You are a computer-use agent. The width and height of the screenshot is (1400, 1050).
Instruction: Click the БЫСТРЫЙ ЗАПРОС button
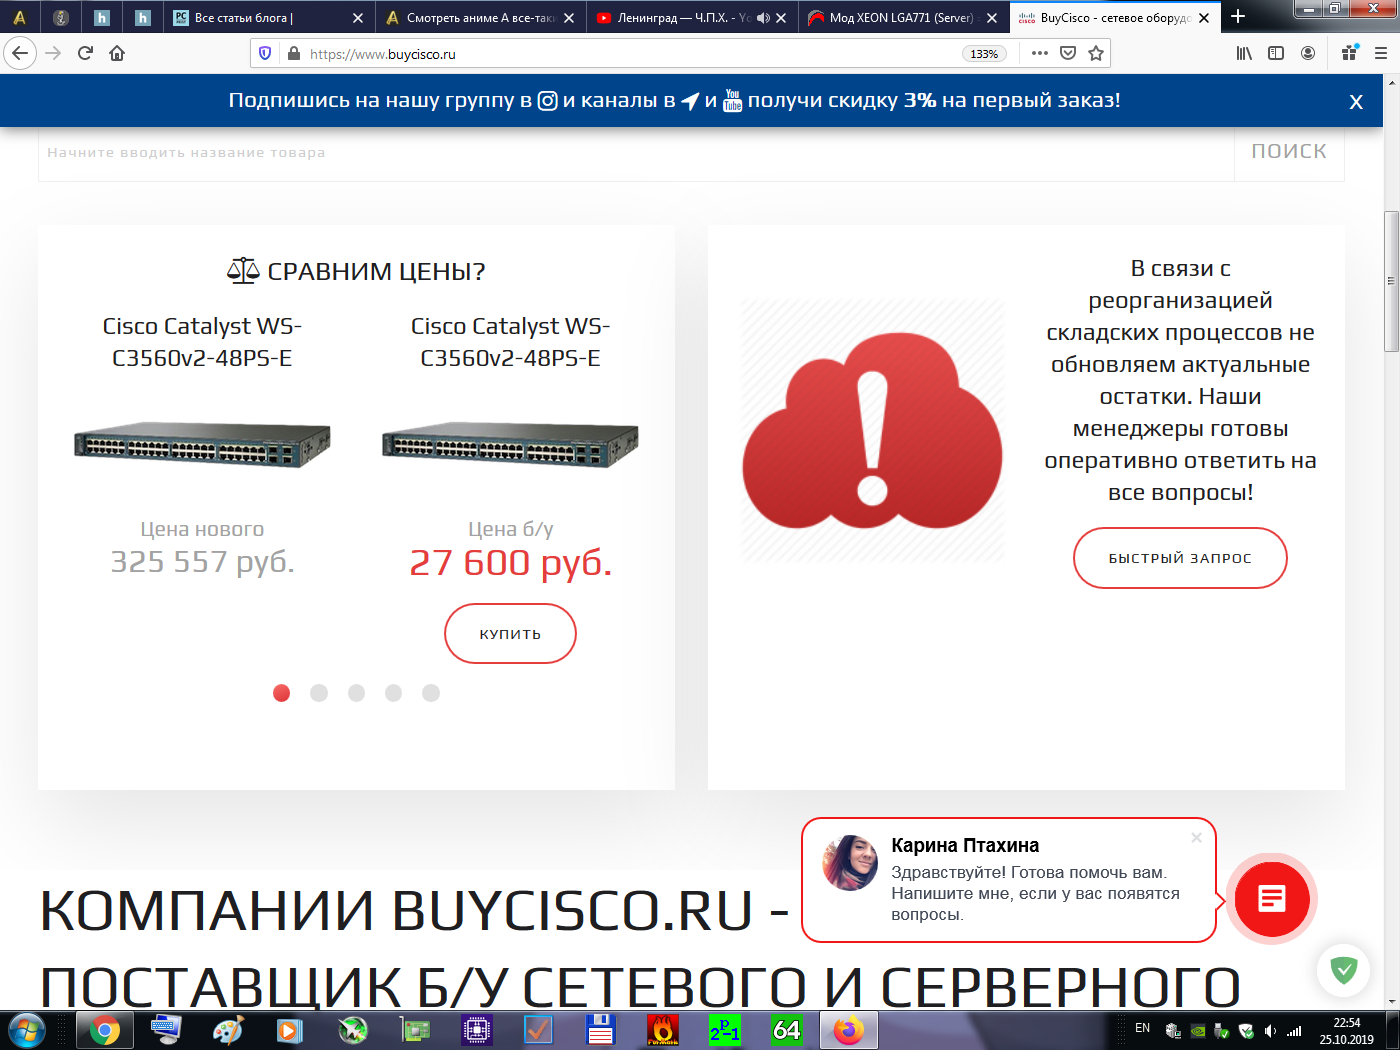1180,558
